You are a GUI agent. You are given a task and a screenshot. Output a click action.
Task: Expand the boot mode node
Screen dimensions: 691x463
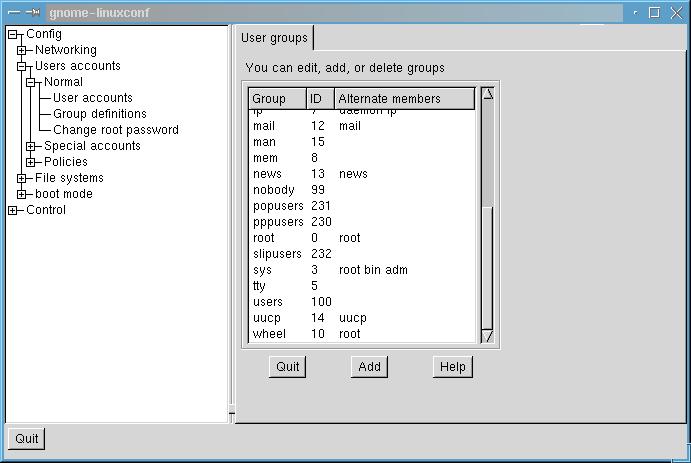tap(22, 194)
